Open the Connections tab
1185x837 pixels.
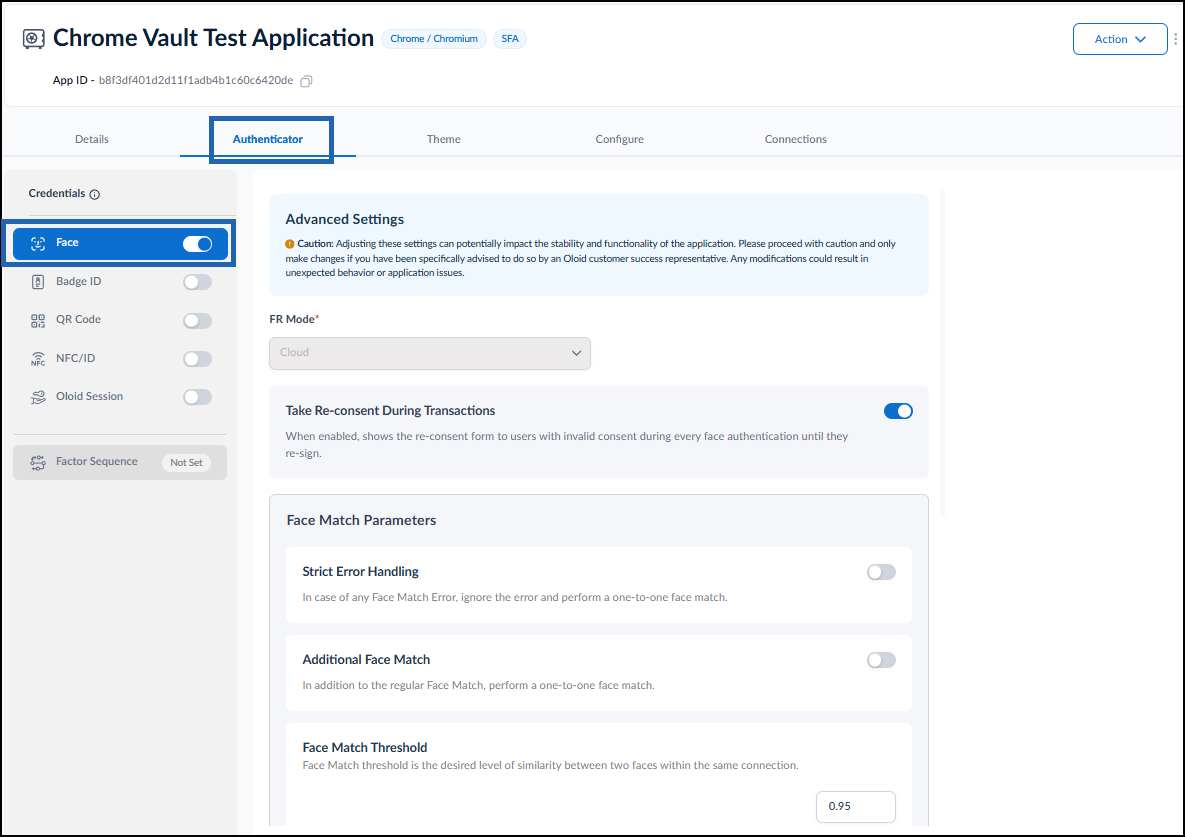point(795,139)
